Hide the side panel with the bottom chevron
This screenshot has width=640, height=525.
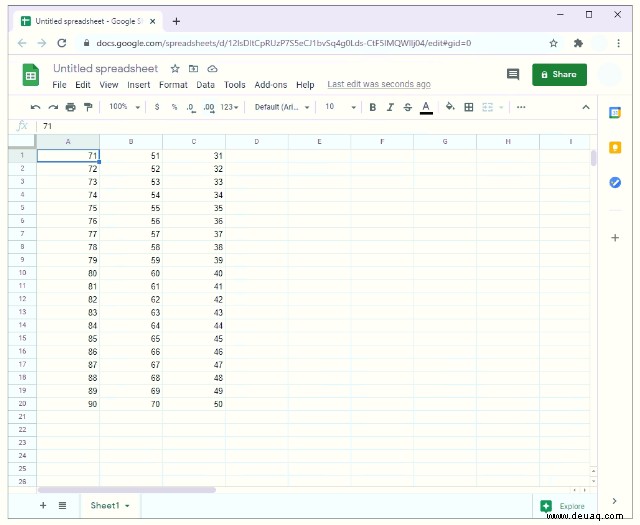coord(614,501)
